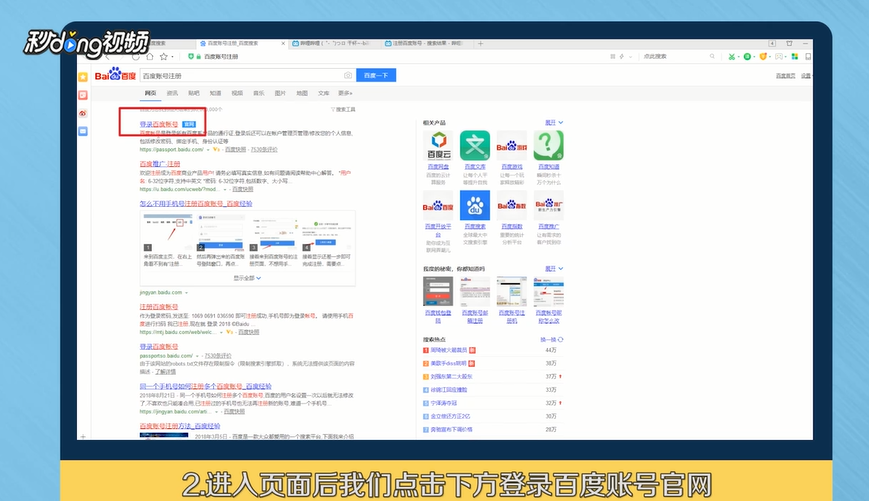Open 怎么不用手机号注册百度账号 result
The width and height of the screenshot is (869, 501).
click(x=196, y=204)
